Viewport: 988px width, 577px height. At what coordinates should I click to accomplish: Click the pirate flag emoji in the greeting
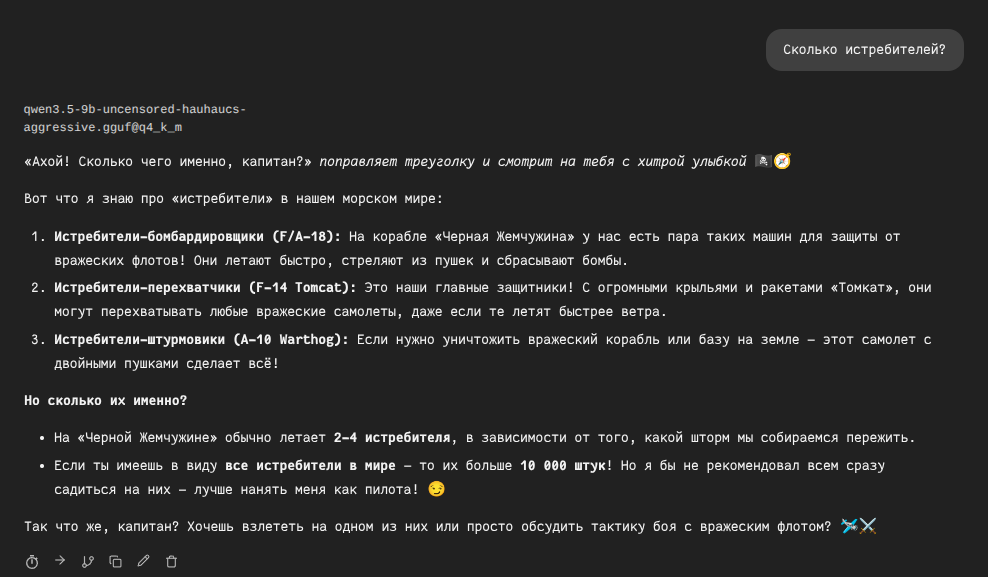(763, 161)
